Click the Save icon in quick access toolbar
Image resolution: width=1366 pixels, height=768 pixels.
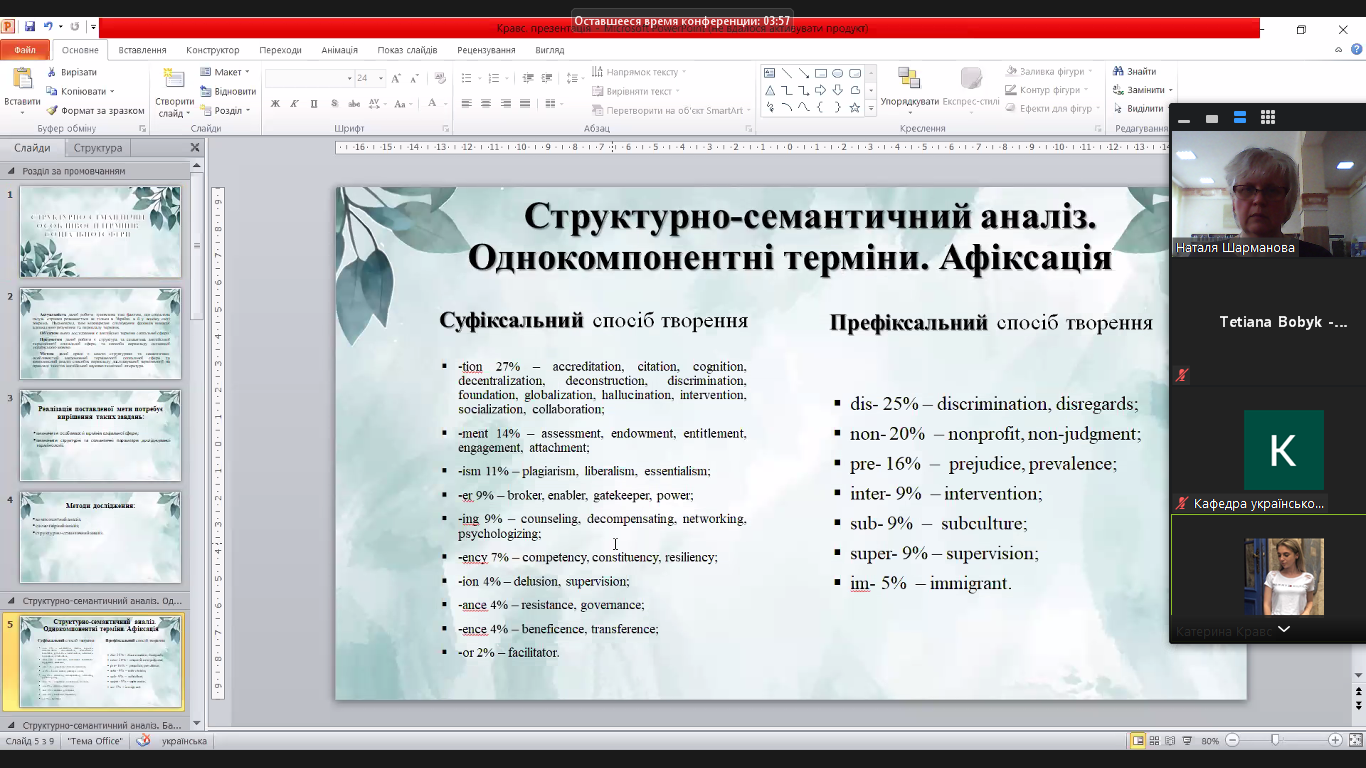(x=30, y=27)
